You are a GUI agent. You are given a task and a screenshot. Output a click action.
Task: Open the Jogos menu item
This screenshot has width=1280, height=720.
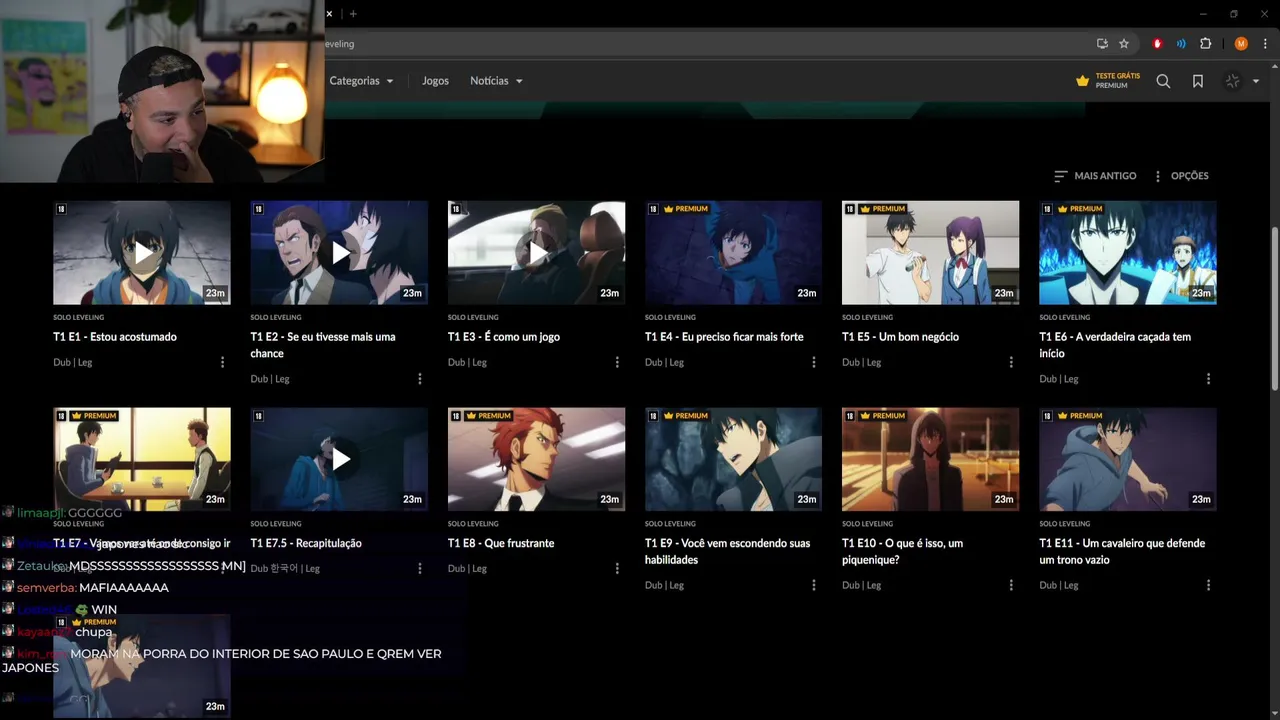point(435,81)
